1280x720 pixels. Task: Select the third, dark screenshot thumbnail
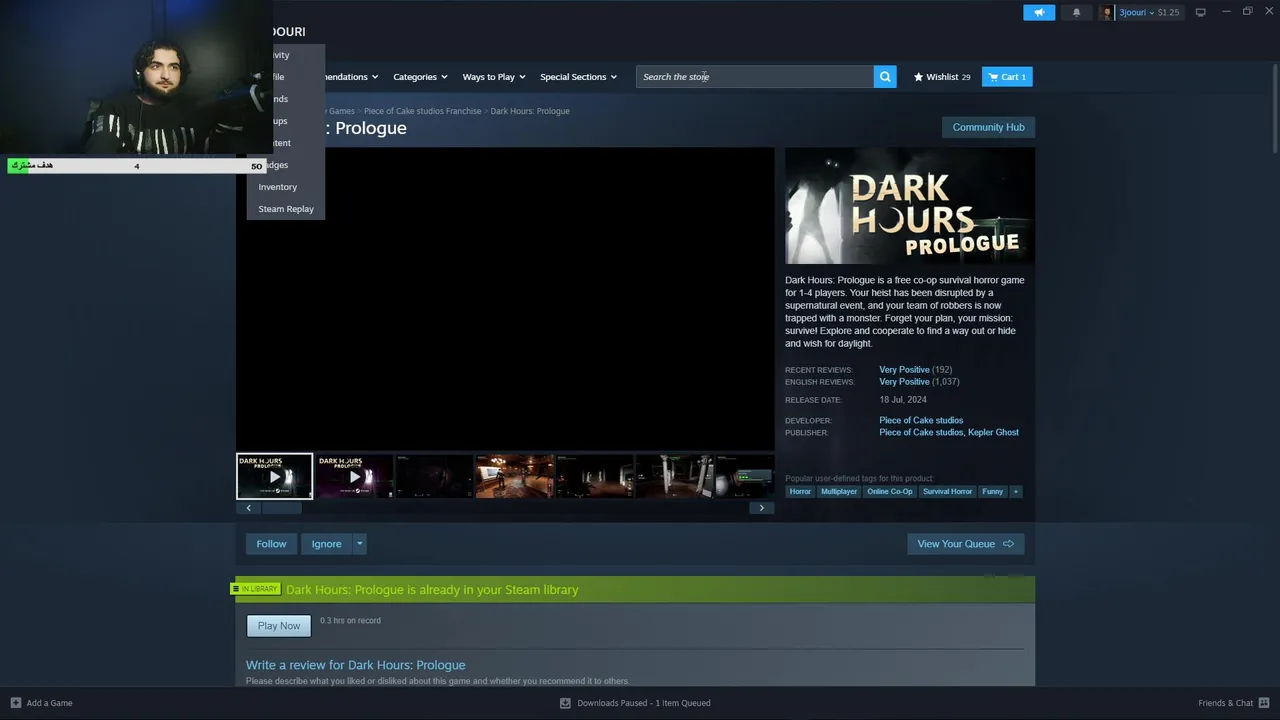[435, 476]
